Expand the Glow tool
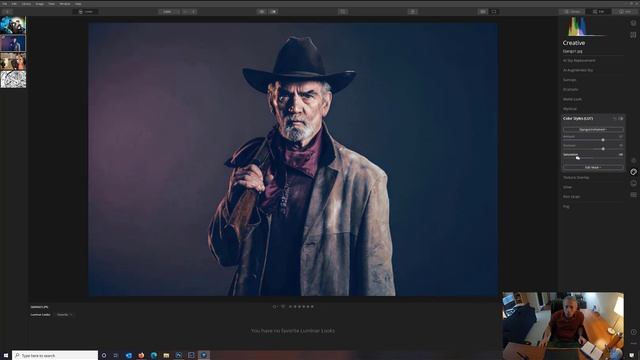 click(567, 187)
